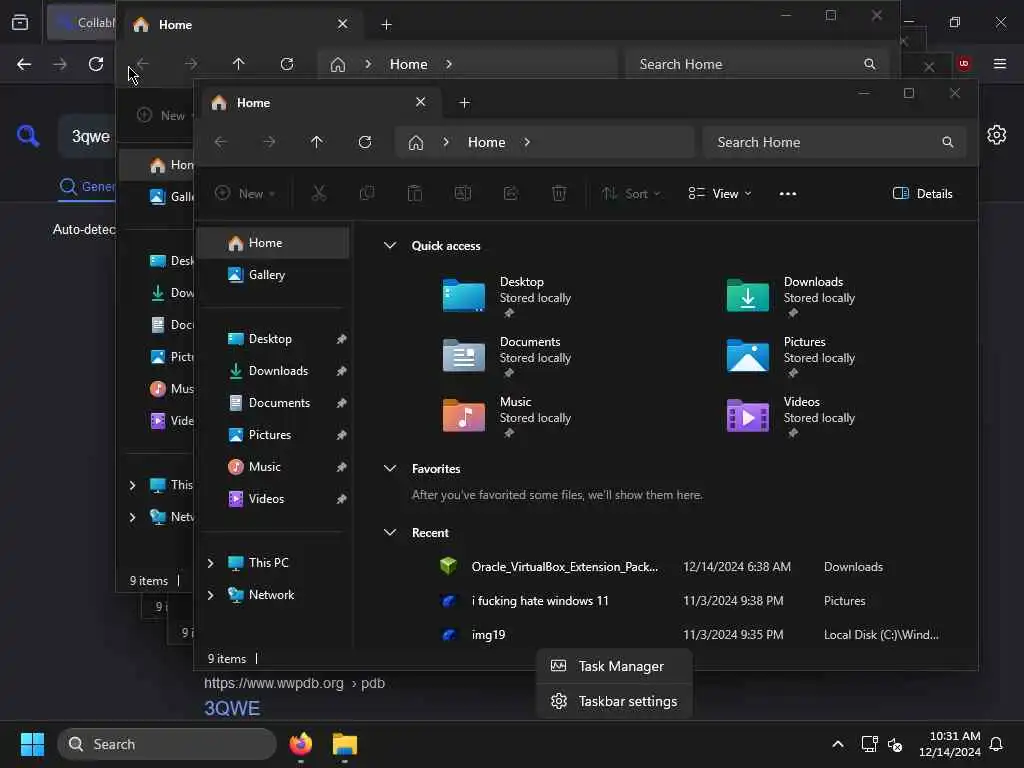Add new tab in front Explorer window

464,103
